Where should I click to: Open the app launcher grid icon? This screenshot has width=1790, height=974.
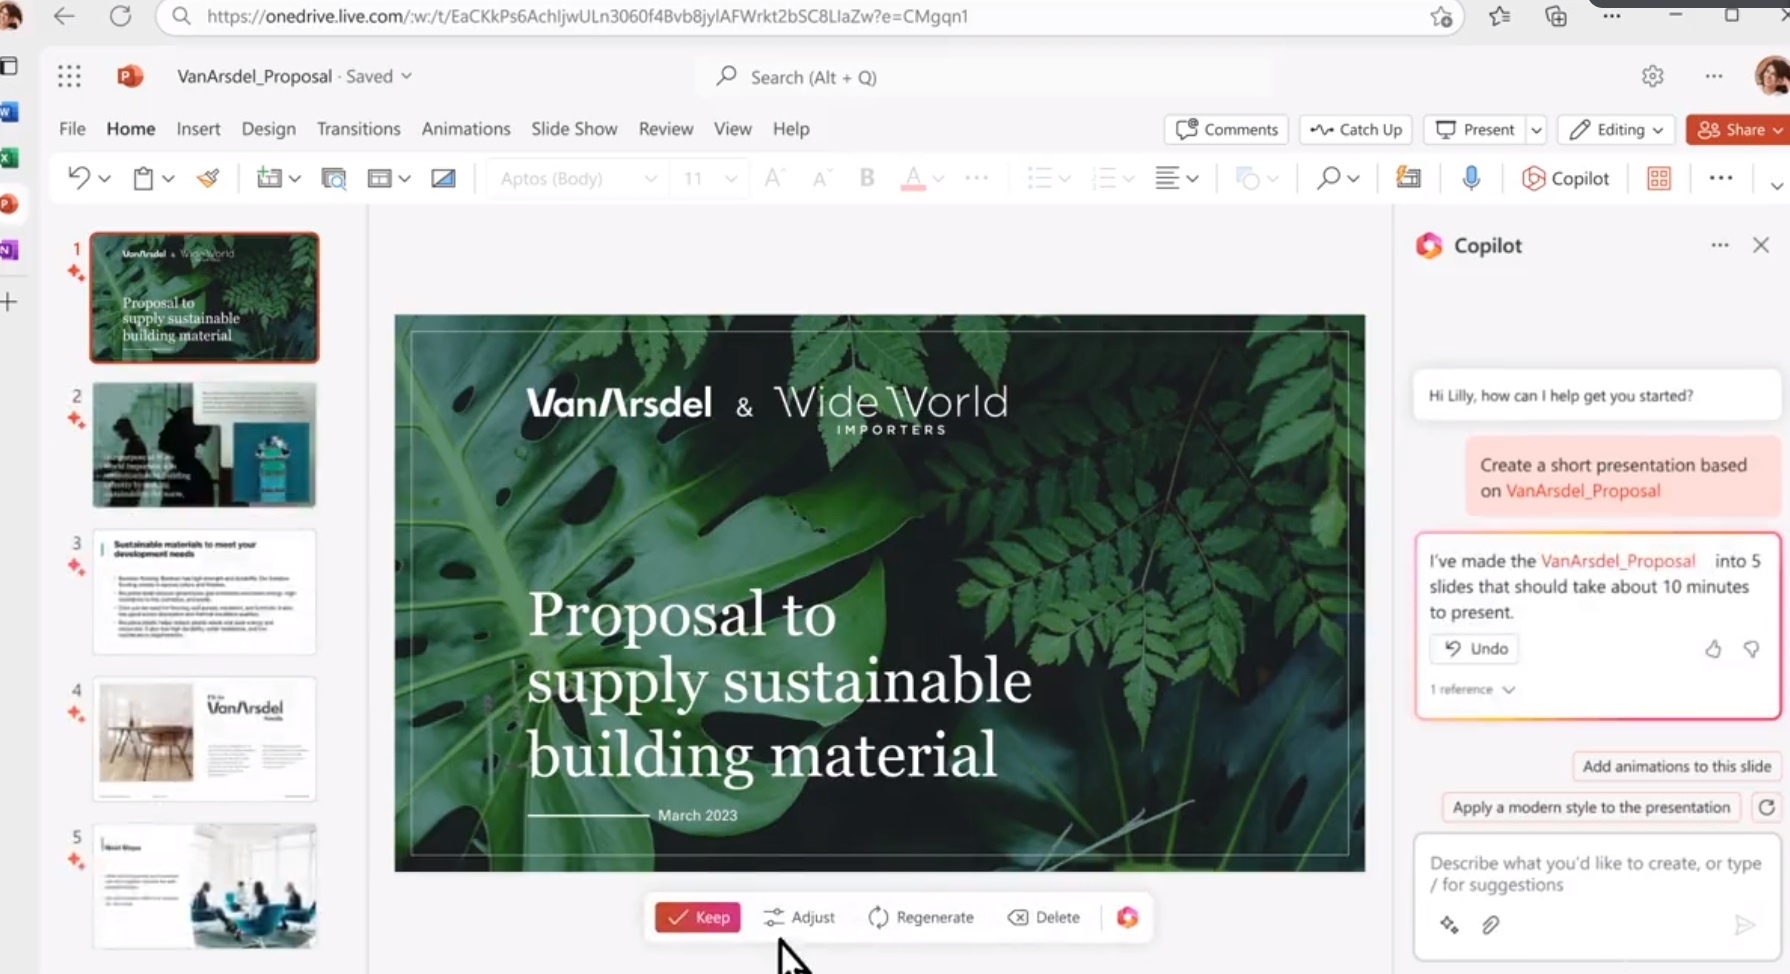click(69, 76)
